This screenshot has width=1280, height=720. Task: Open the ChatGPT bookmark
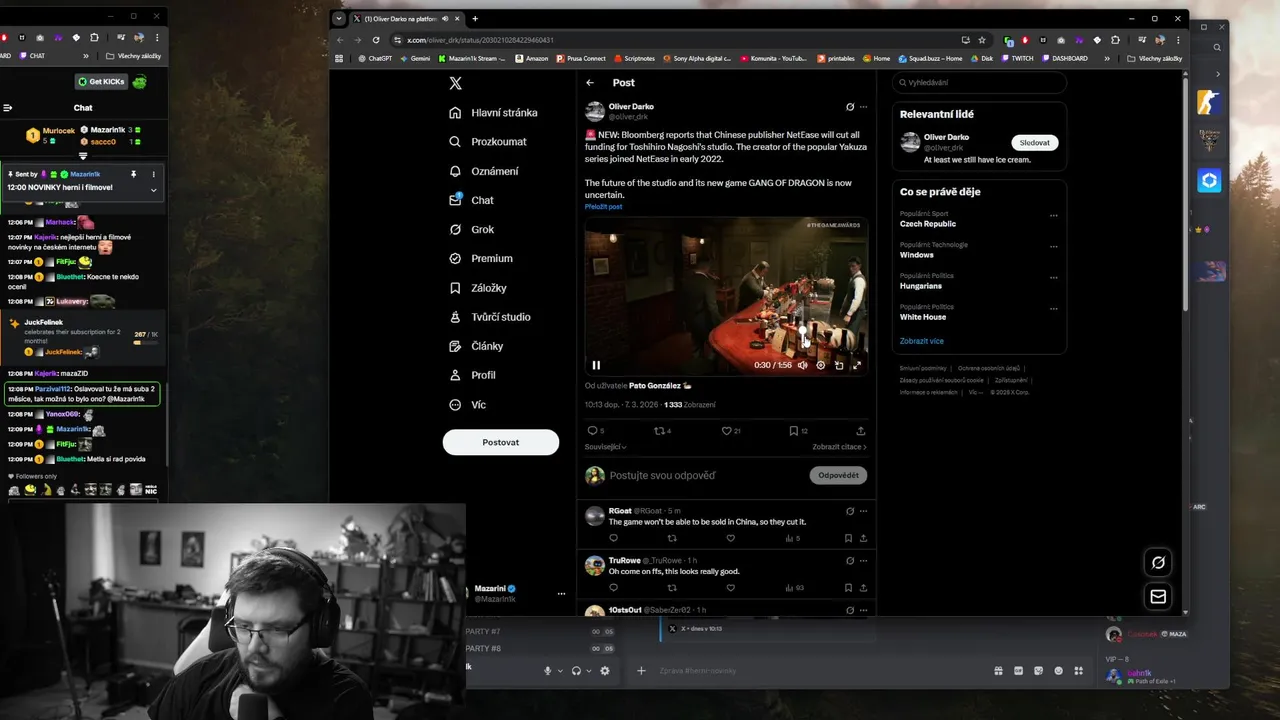point(375,59)
